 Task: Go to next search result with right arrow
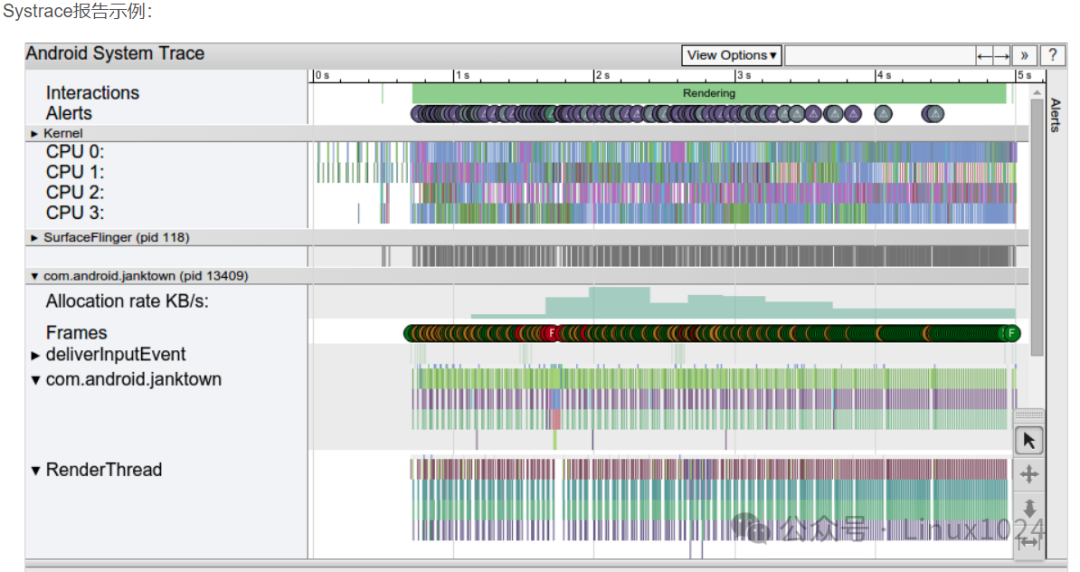tap(1002, 56)
